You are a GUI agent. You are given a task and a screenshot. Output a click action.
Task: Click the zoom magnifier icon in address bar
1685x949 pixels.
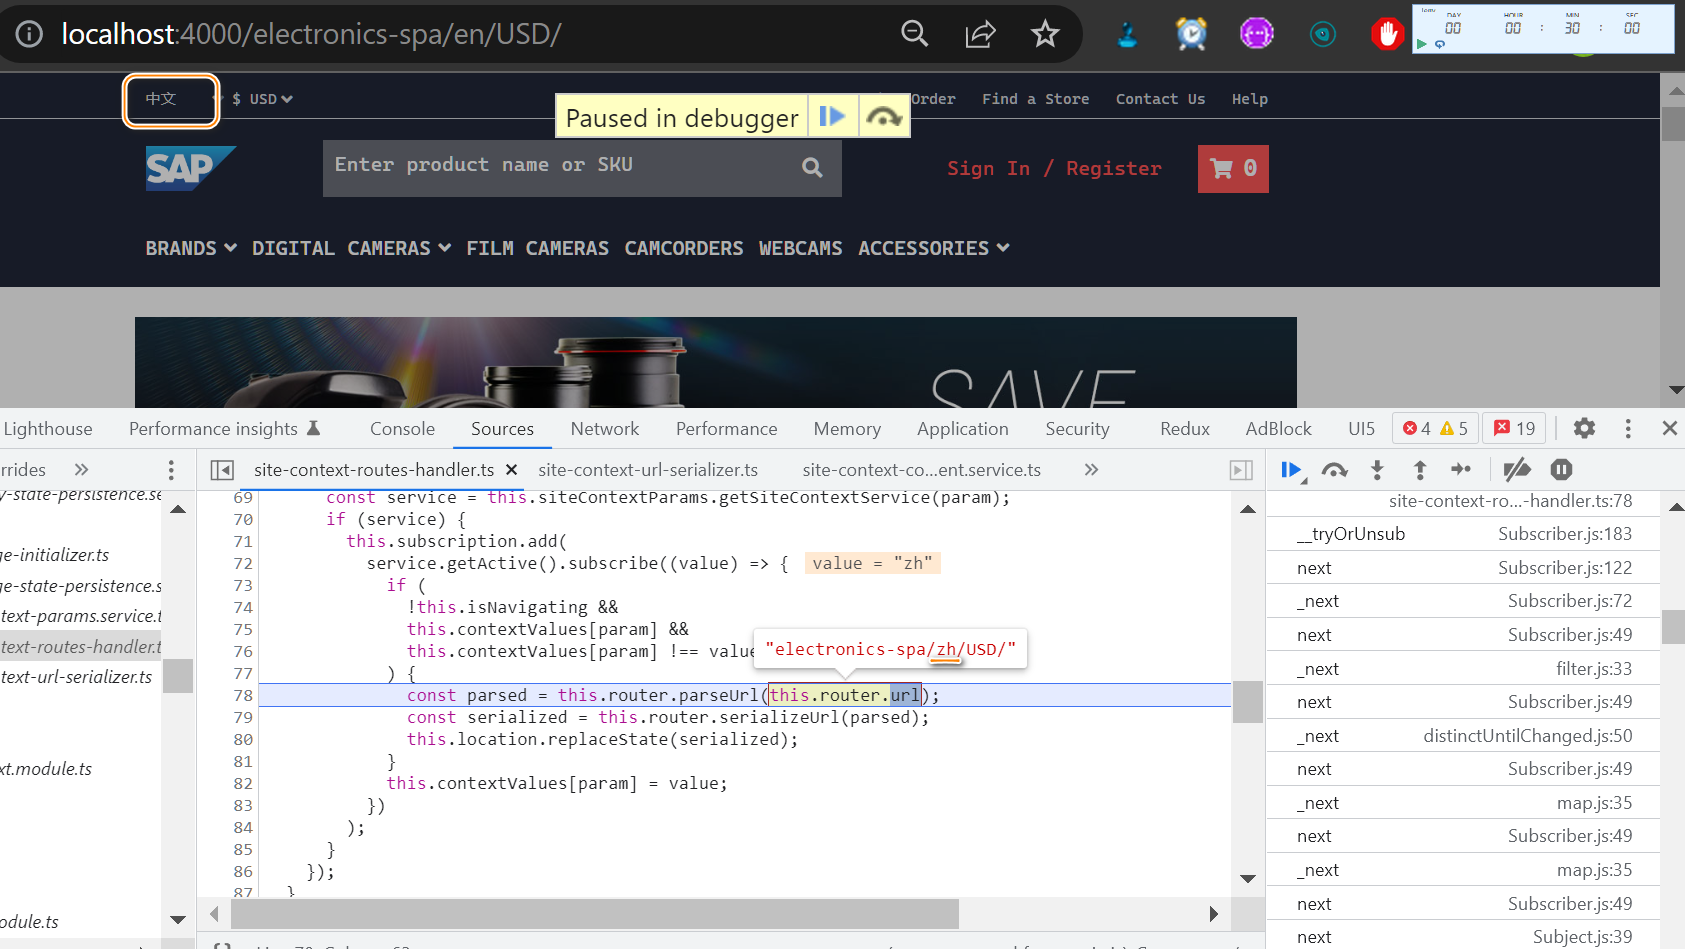click(x=914, y=34)
